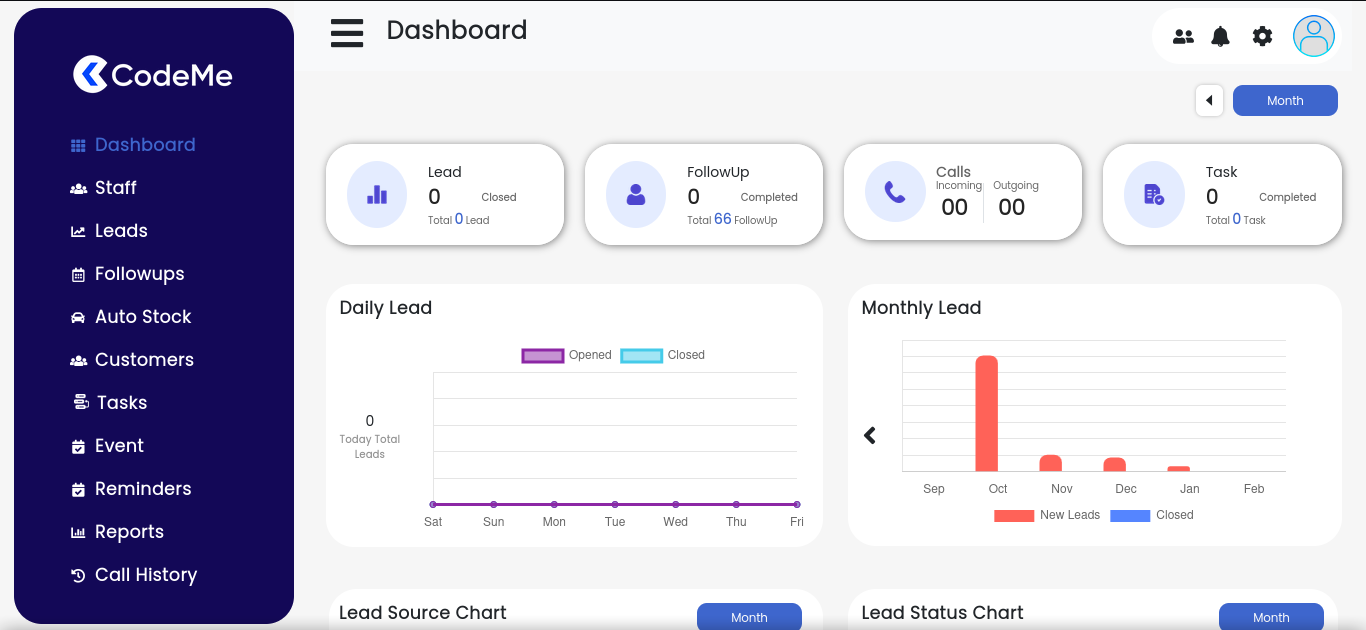Viewport: 1366px width, 630px height.
Task: Click the Fri data point in Daily Lead
Action: pos(797,504)
